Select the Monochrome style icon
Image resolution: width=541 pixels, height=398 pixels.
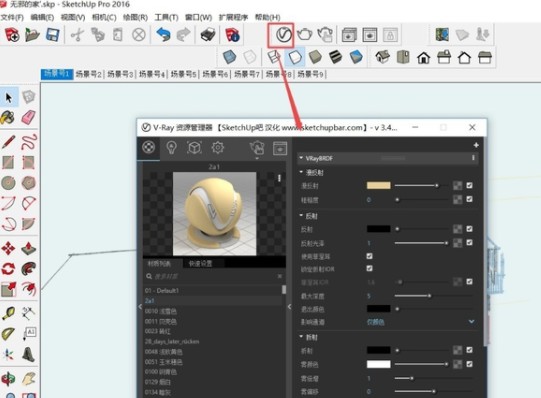pos(356,57)
